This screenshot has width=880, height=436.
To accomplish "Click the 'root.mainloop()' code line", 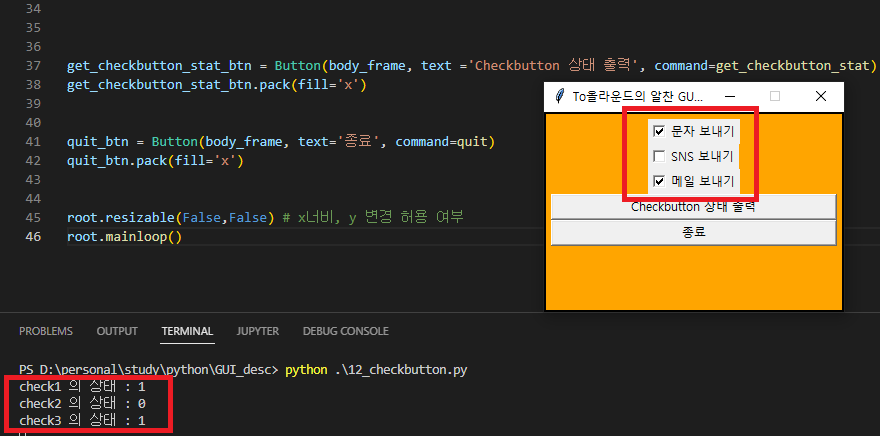I will [125, 236].
